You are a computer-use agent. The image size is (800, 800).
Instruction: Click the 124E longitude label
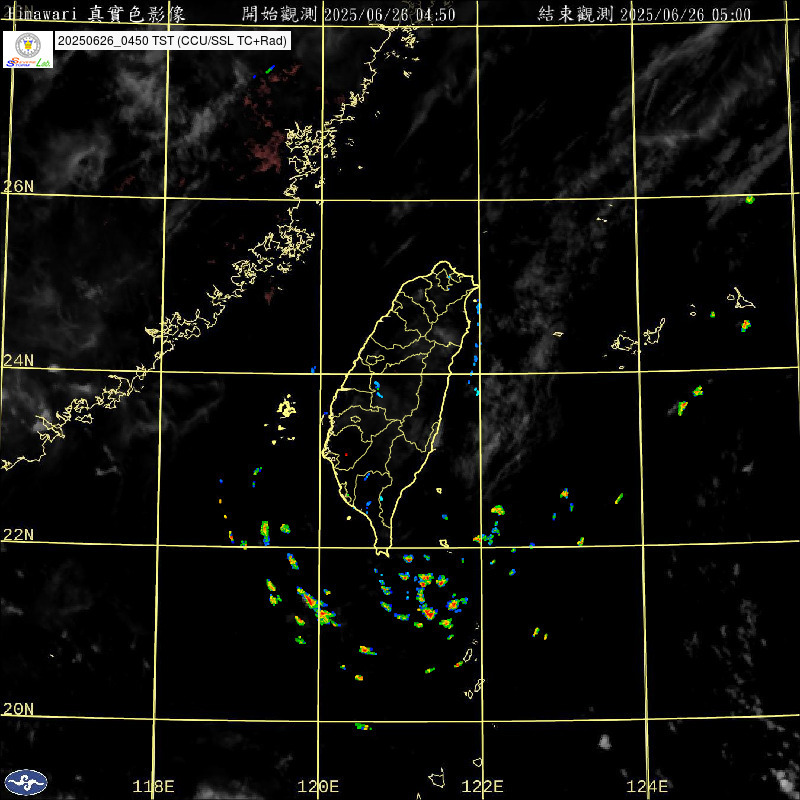click(x=647, y=786)
